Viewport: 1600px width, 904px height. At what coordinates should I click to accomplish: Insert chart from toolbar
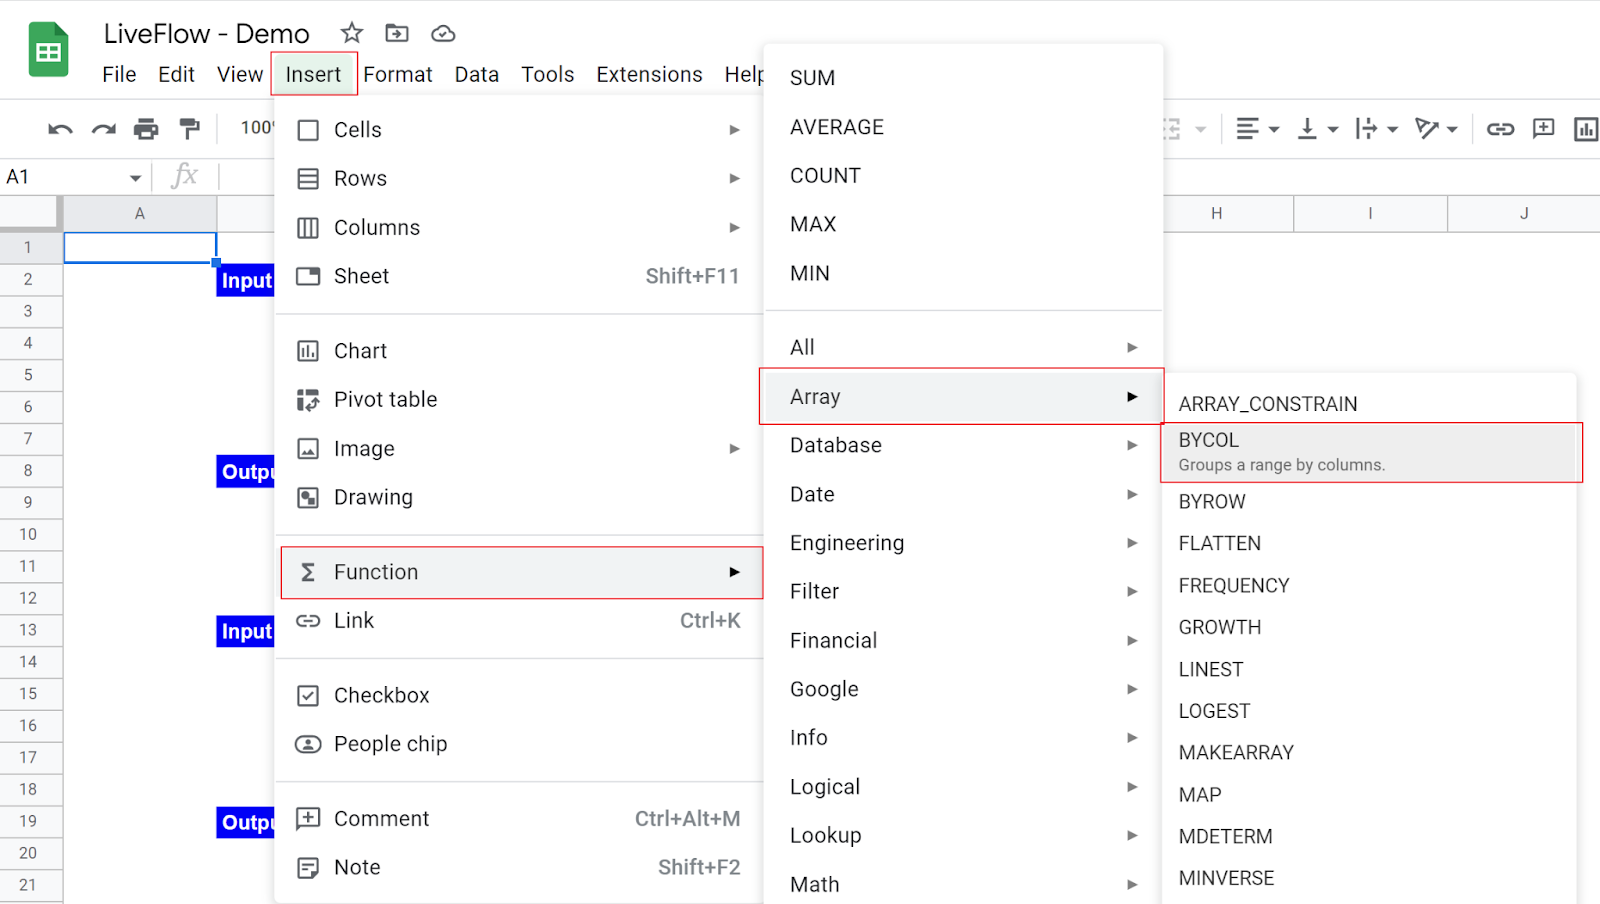1586,129
